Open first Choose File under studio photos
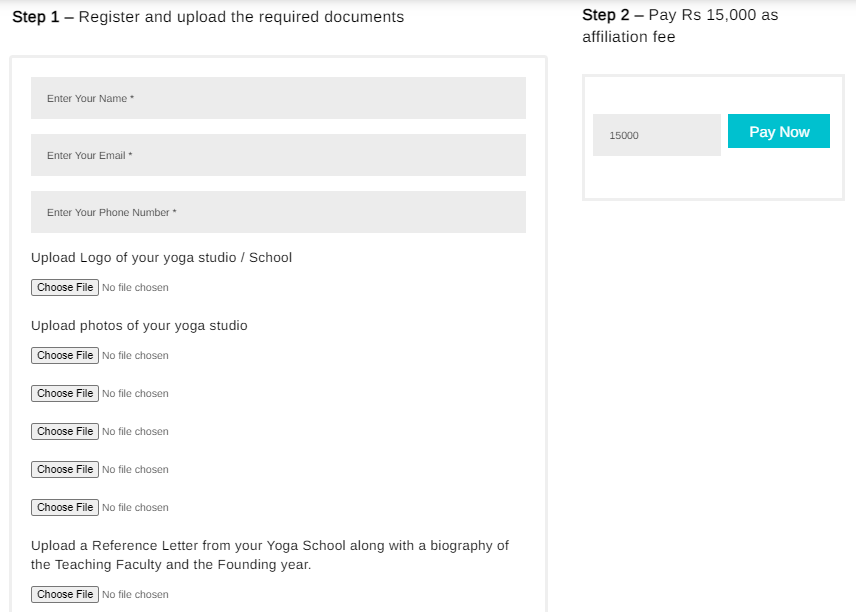 click(x=65, y=355)
